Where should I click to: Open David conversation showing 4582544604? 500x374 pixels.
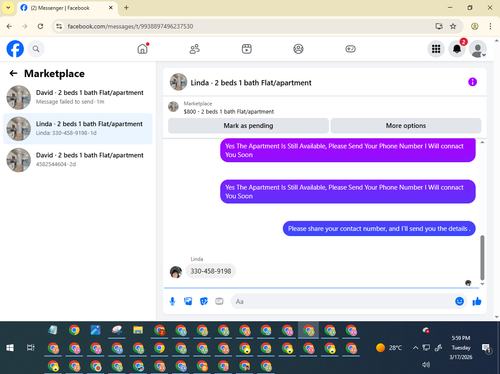click(x=78, y=160)
